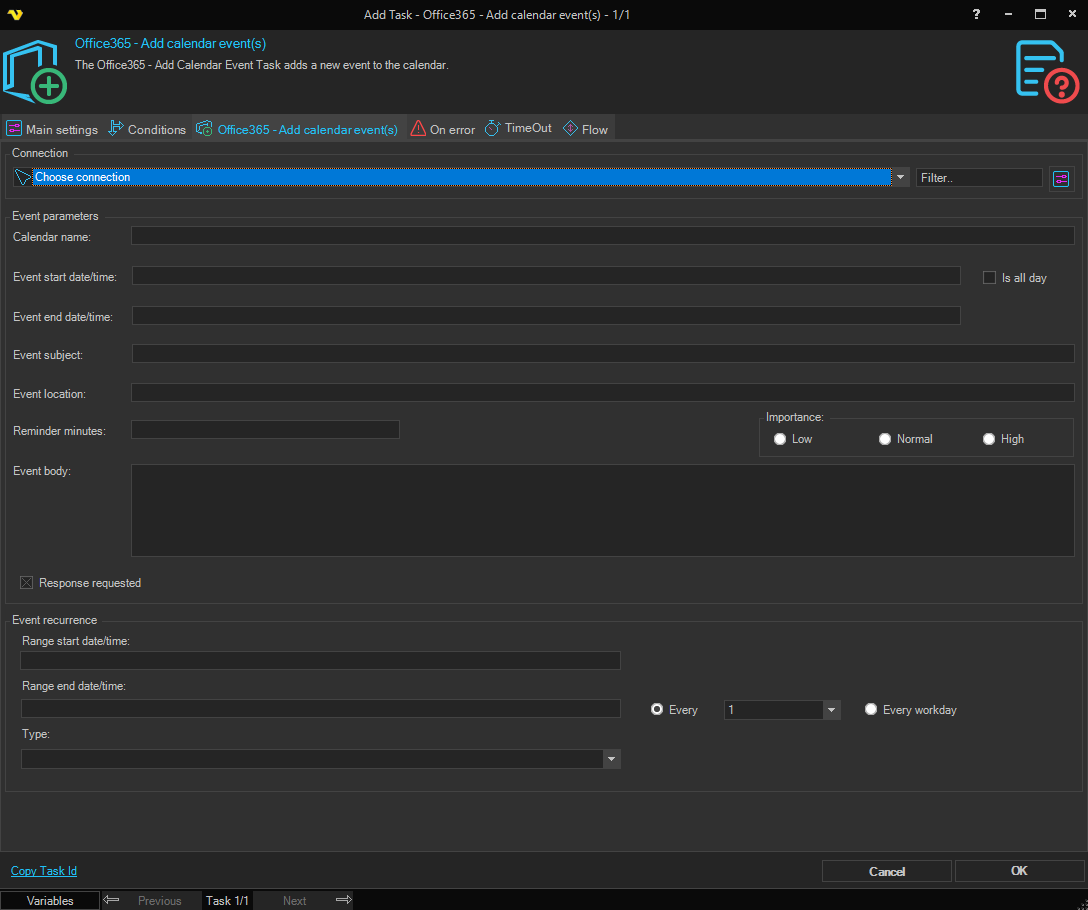Select Normal importance radio button
The image size is (1088, 910).
tap(885, 439)
